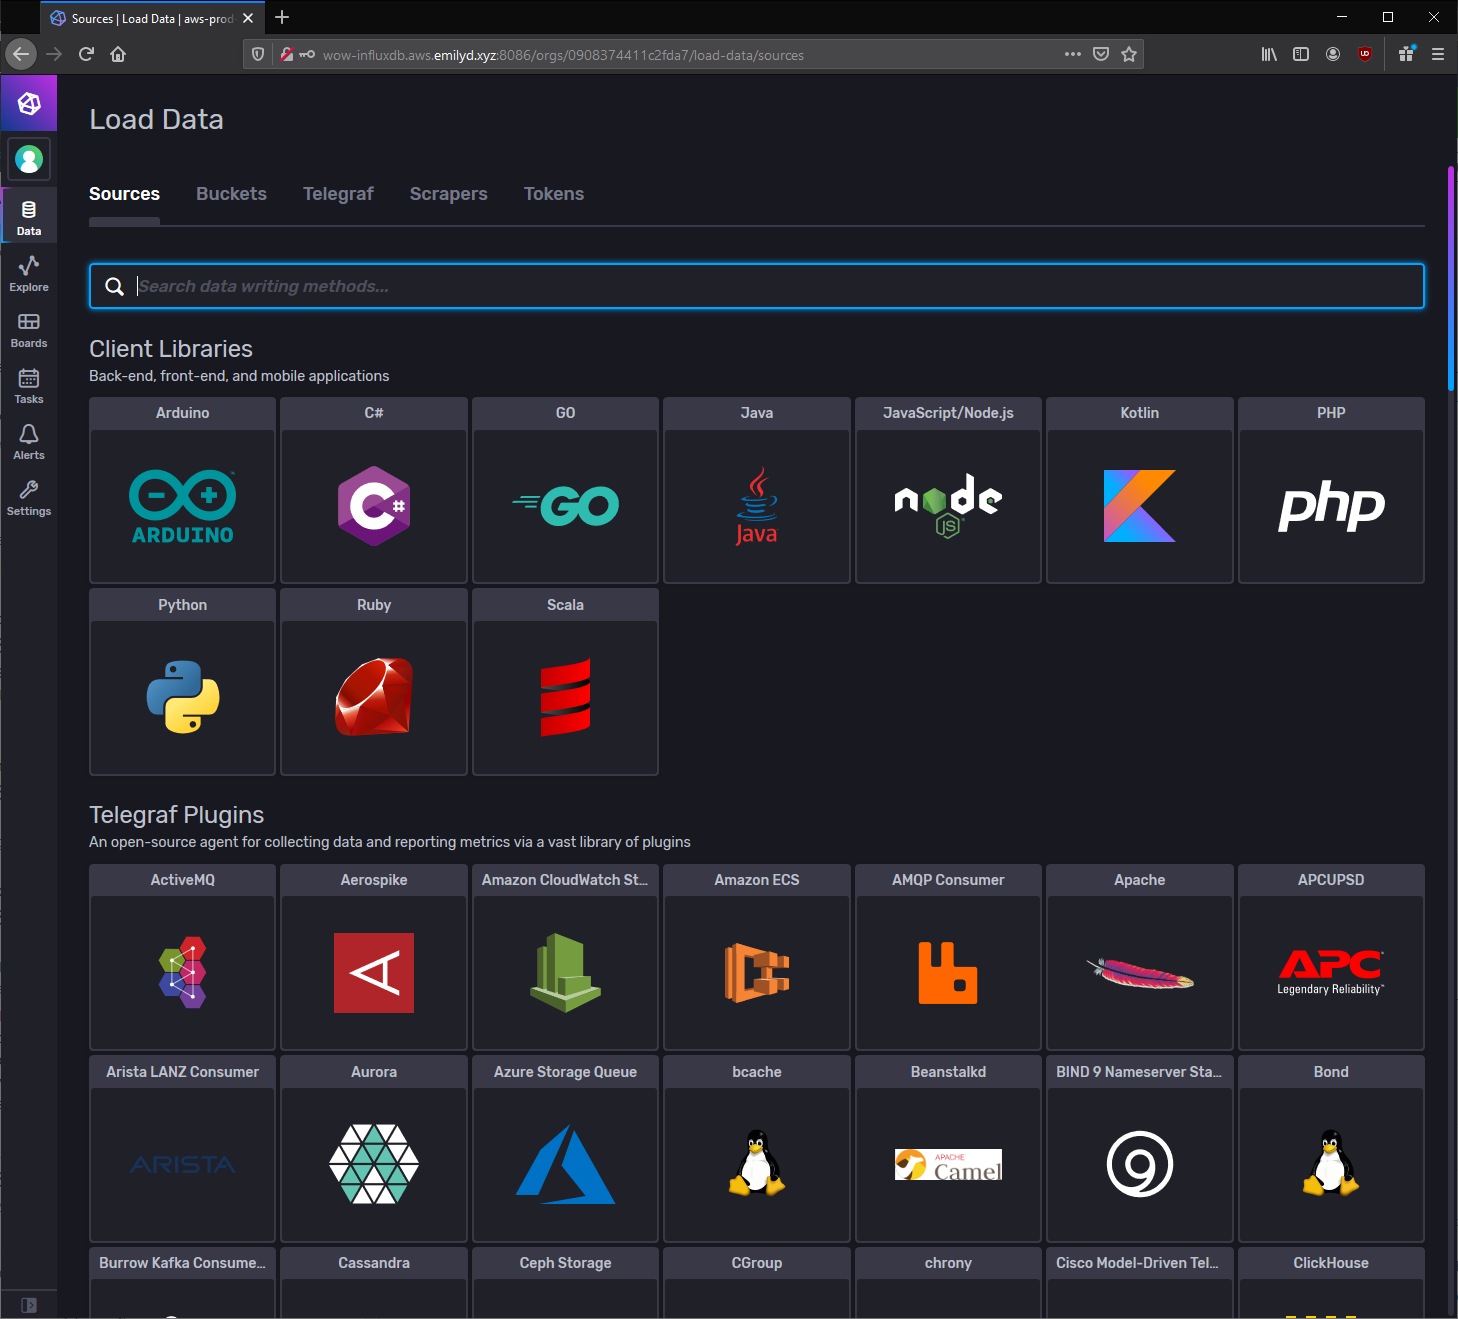Select the C# client library logo
The height and width of the screenshot is (1319, 1458).
pyautogui.click(x=374, y=506)
